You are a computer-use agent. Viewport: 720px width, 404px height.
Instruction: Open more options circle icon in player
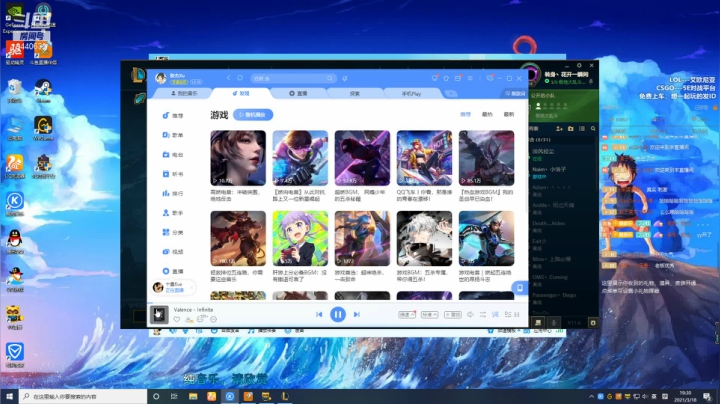[x=213, y=319]
